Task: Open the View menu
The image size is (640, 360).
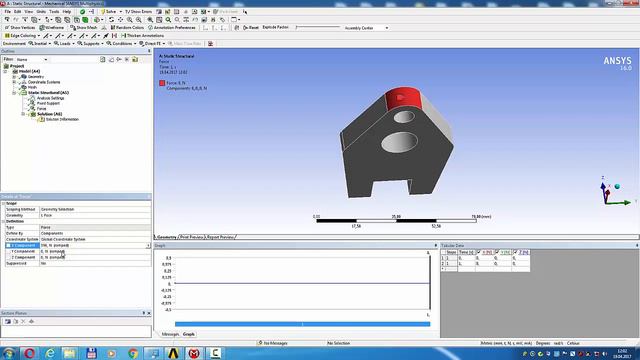Action: click(29, 12)
